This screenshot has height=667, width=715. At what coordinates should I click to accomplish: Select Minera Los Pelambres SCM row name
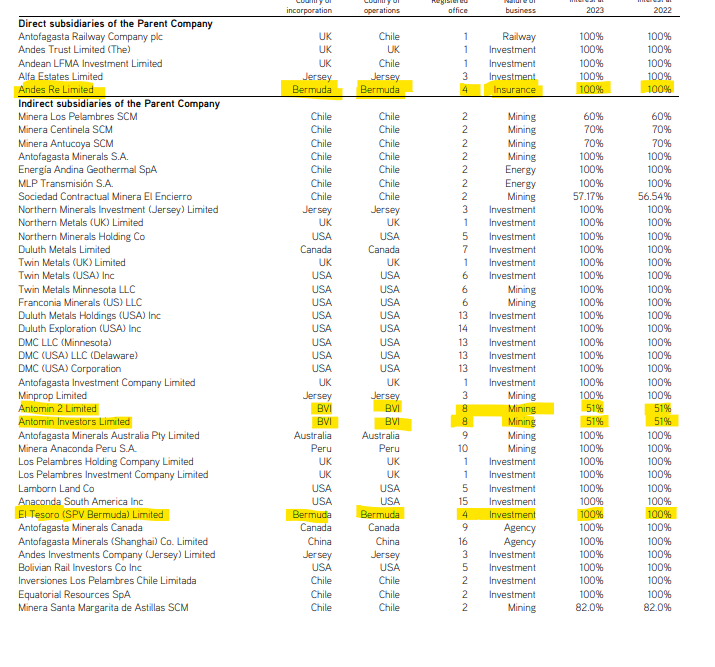click(78, 117)
